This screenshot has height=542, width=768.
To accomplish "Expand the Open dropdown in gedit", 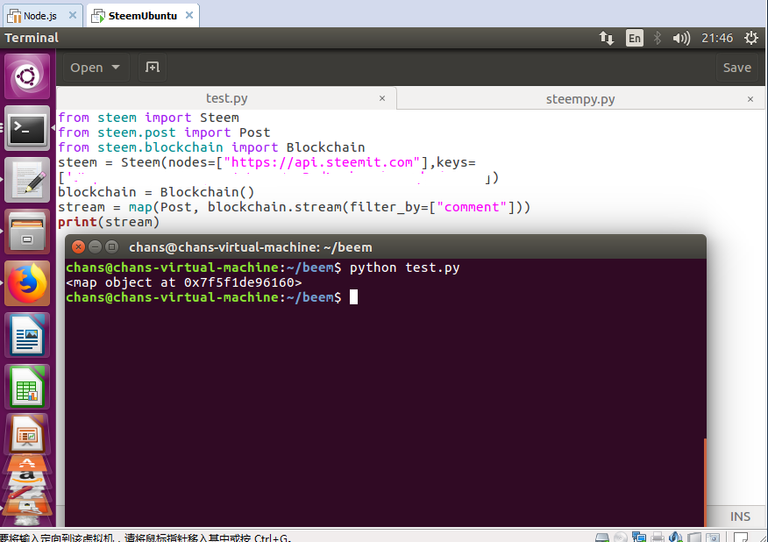I will (96, 68).
